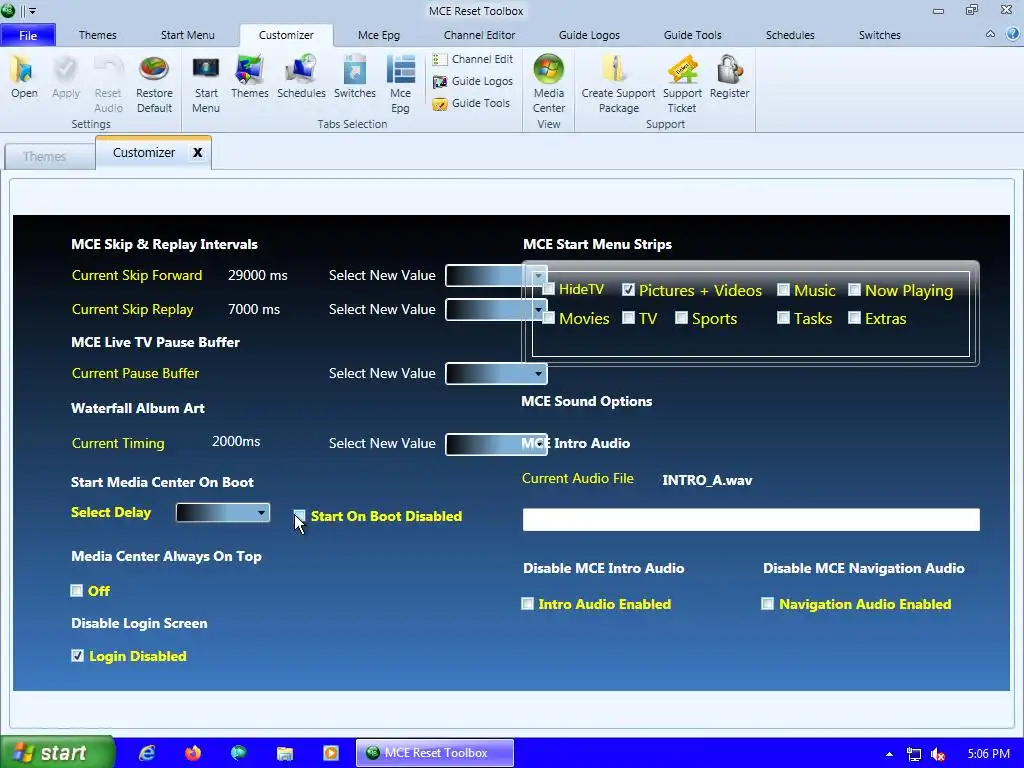The image size is (1024, 768).
Task: Open Waterfall Album Art timing dropdown
Action: [496, 444]
